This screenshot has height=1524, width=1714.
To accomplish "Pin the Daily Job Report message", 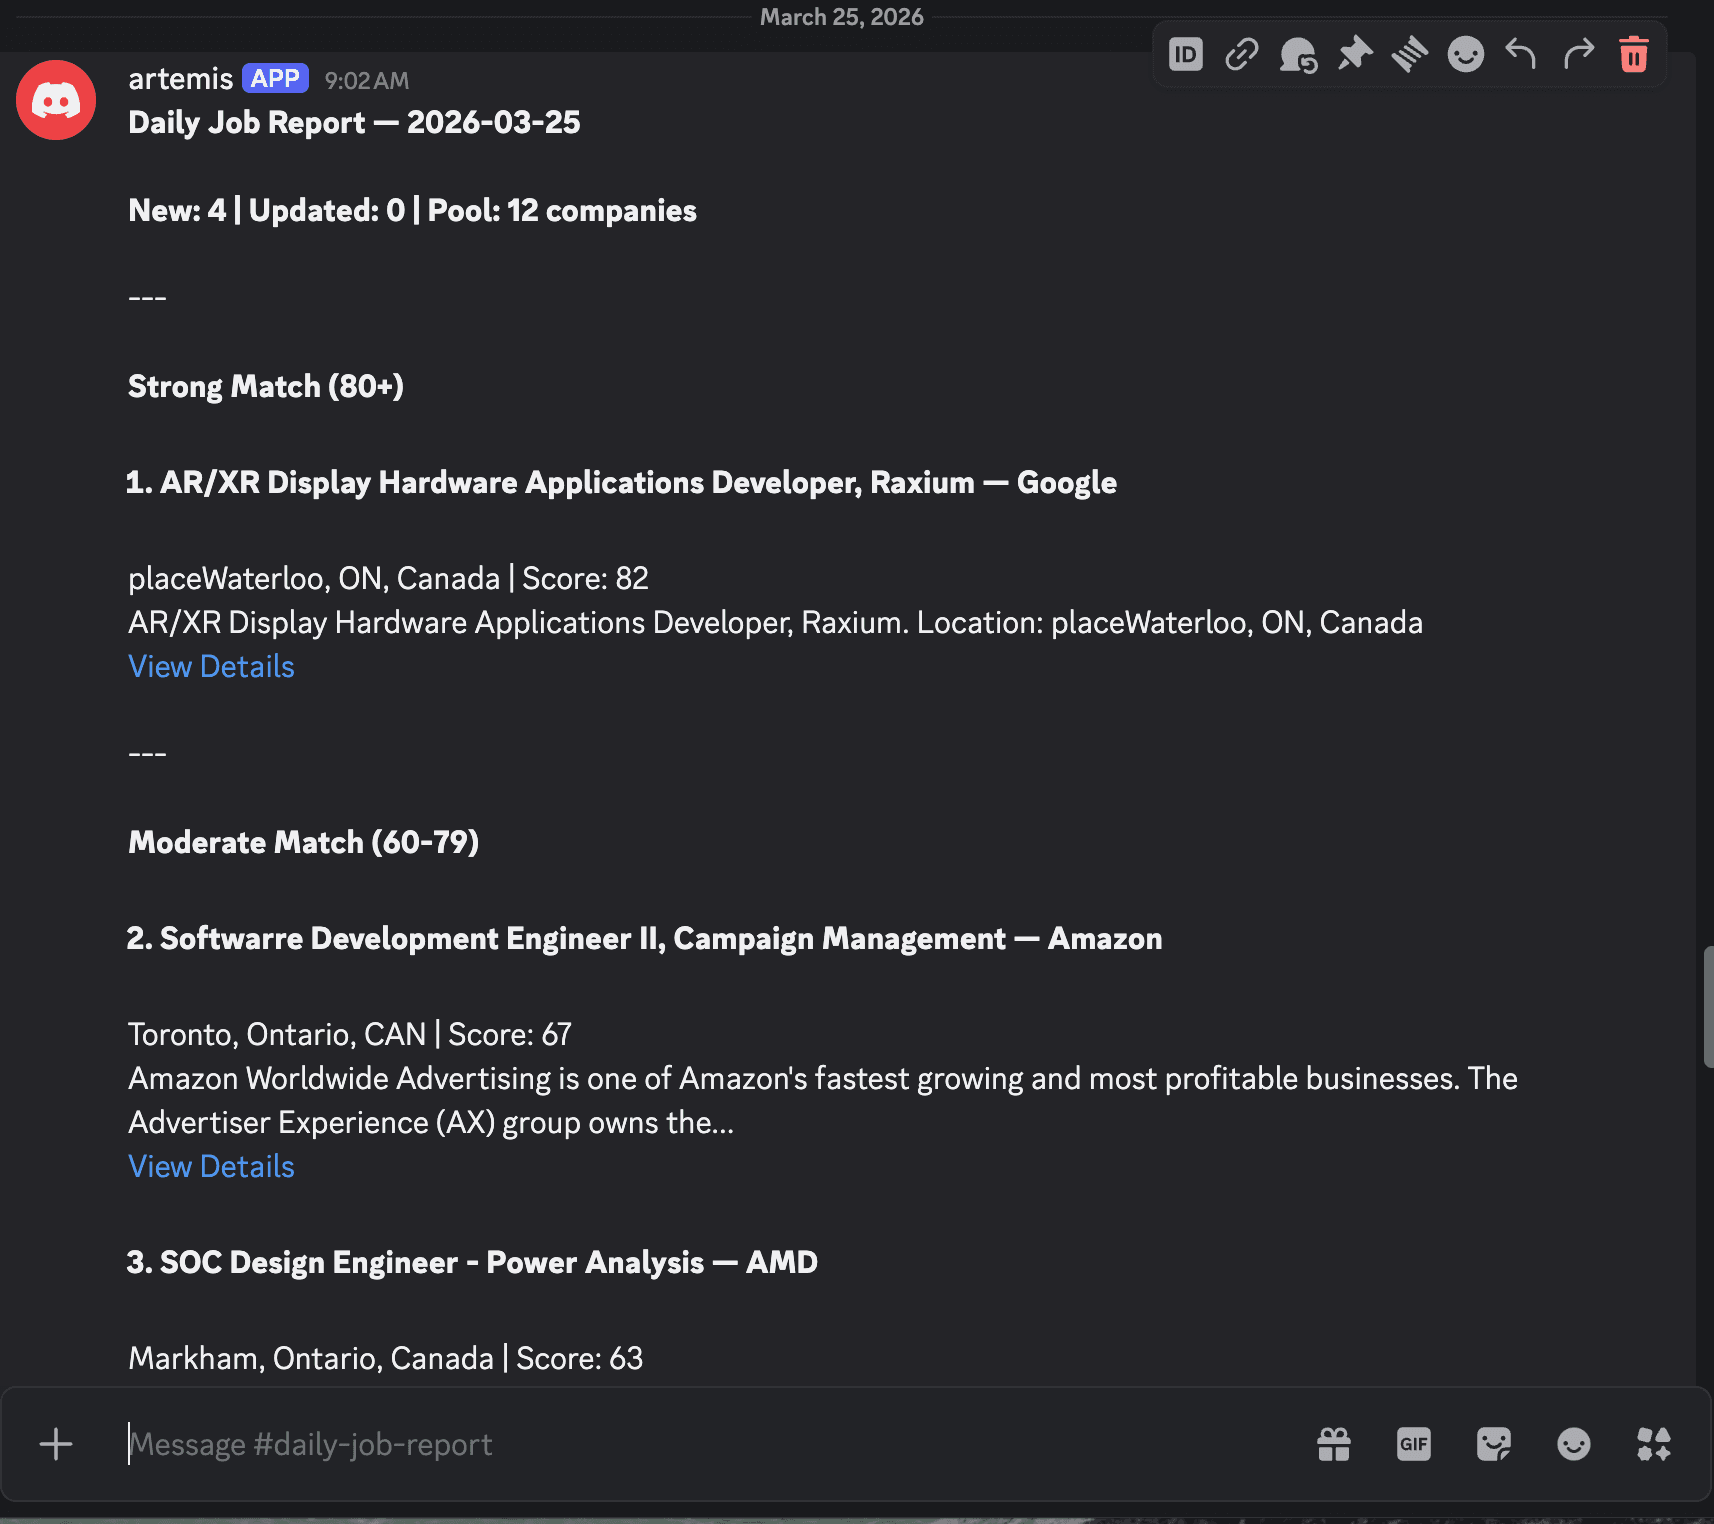I will (1355, 54).
